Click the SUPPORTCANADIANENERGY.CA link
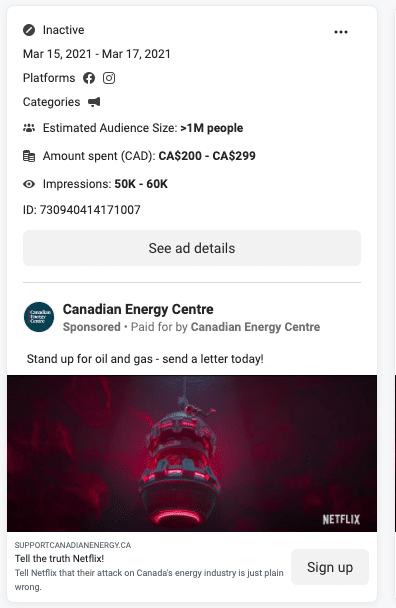The width and height of the screenshot is (396, 608). [73, 545]
